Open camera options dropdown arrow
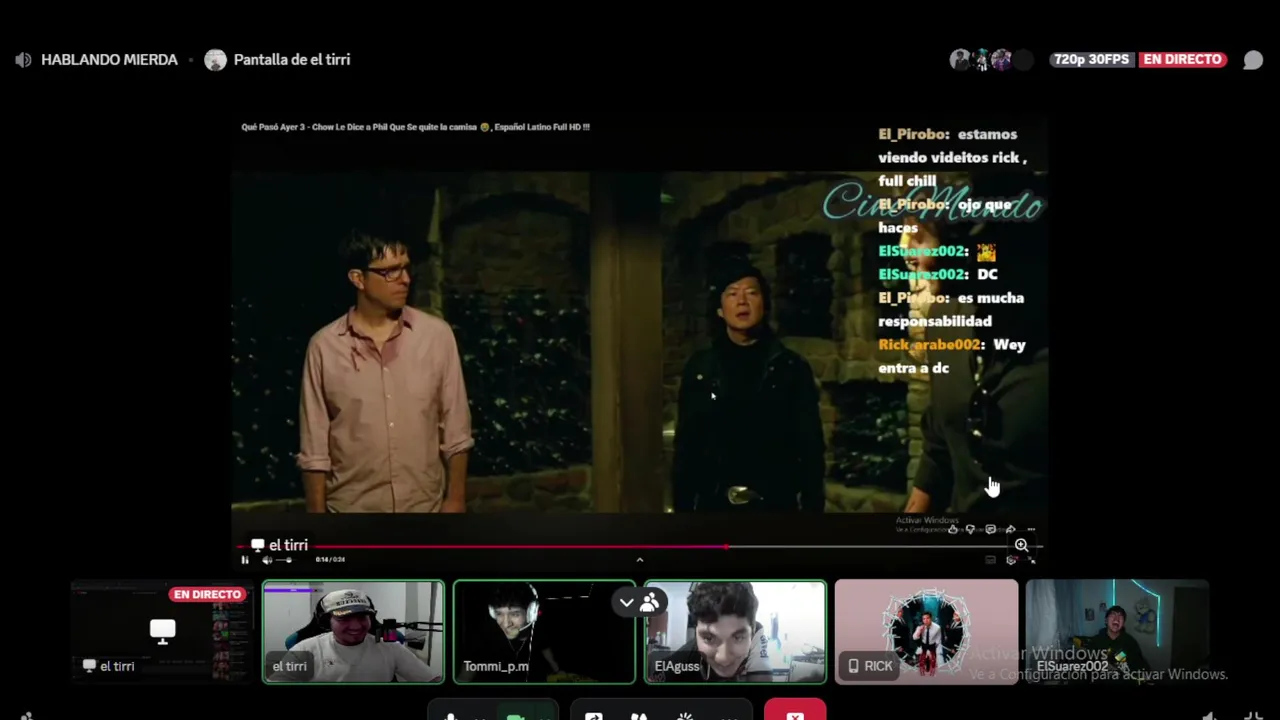Image resolution: width=1280 pixels, height=720 pixels. [545, 716]
